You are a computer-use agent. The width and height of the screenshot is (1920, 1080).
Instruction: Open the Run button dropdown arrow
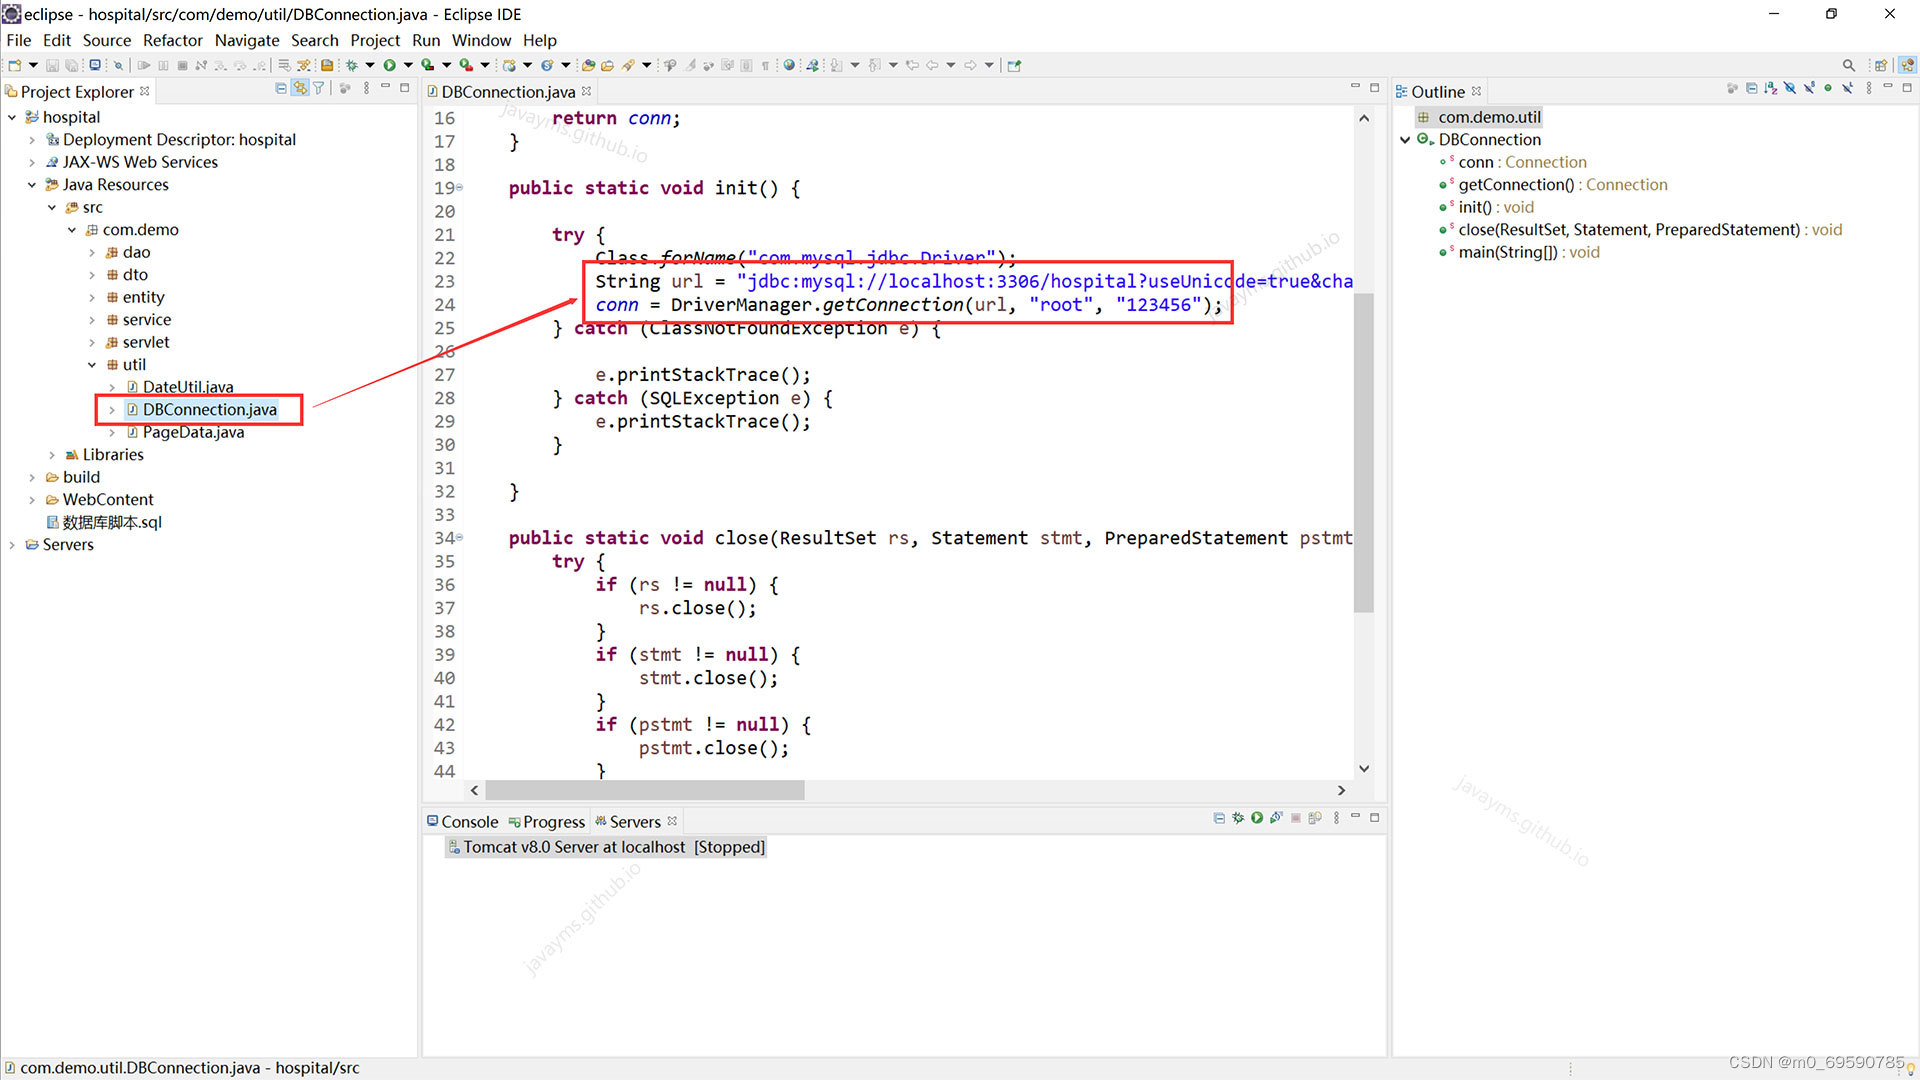click(x=408, y=65)
